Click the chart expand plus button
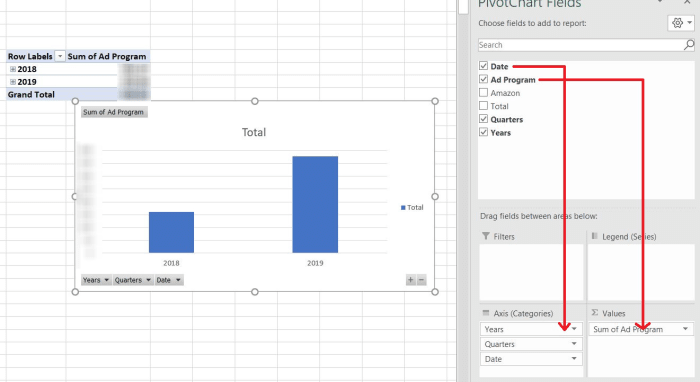The image size is (700, 382). (410, 280)
